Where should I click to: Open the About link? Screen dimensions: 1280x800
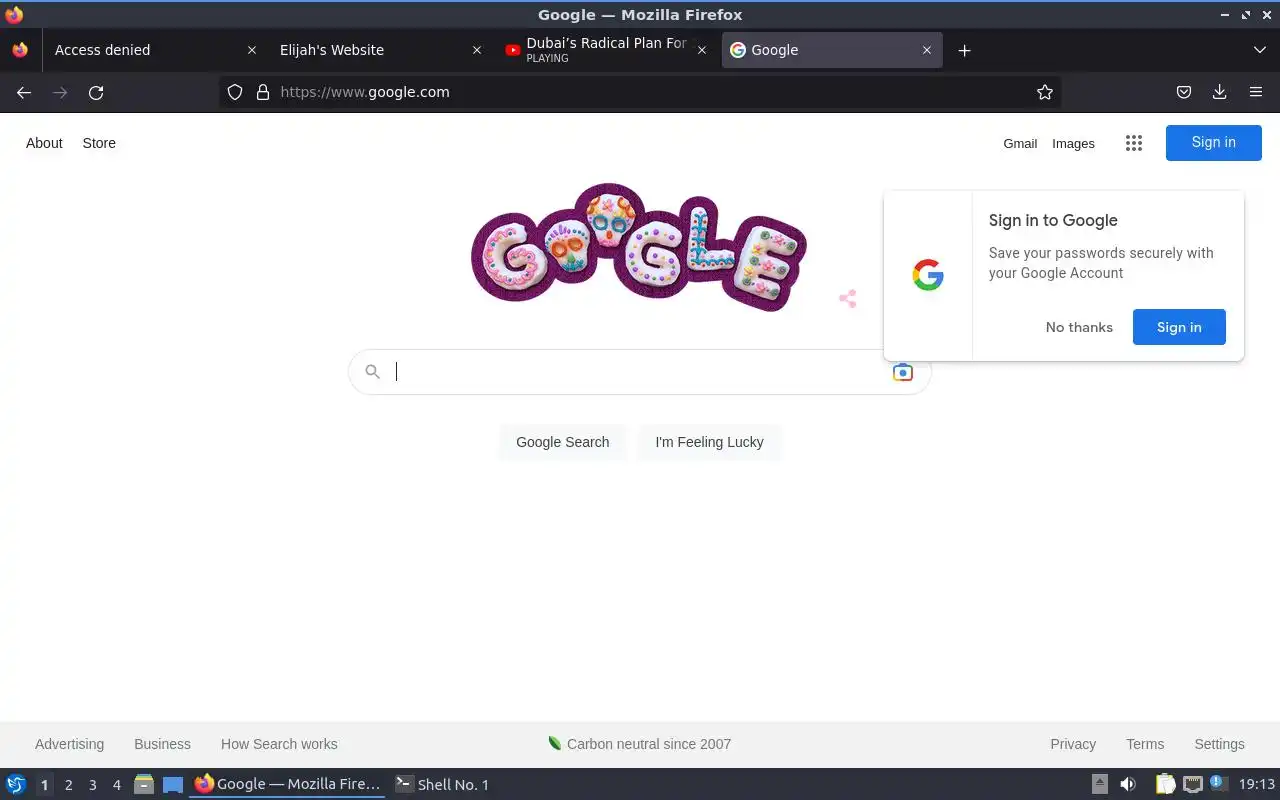44,143
